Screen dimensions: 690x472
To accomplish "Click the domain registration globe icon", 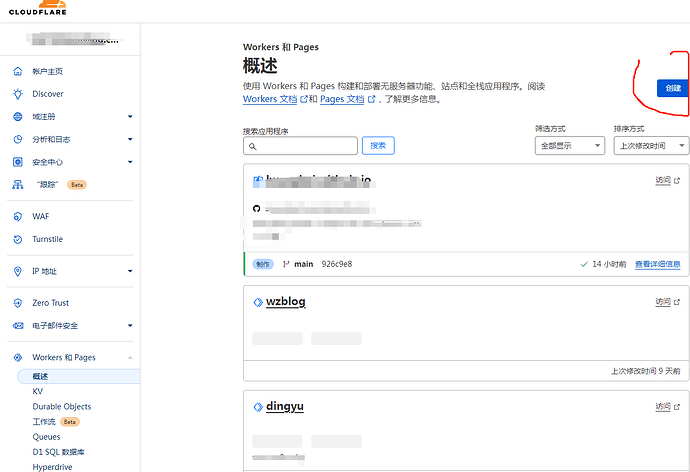I will [18, 117].
